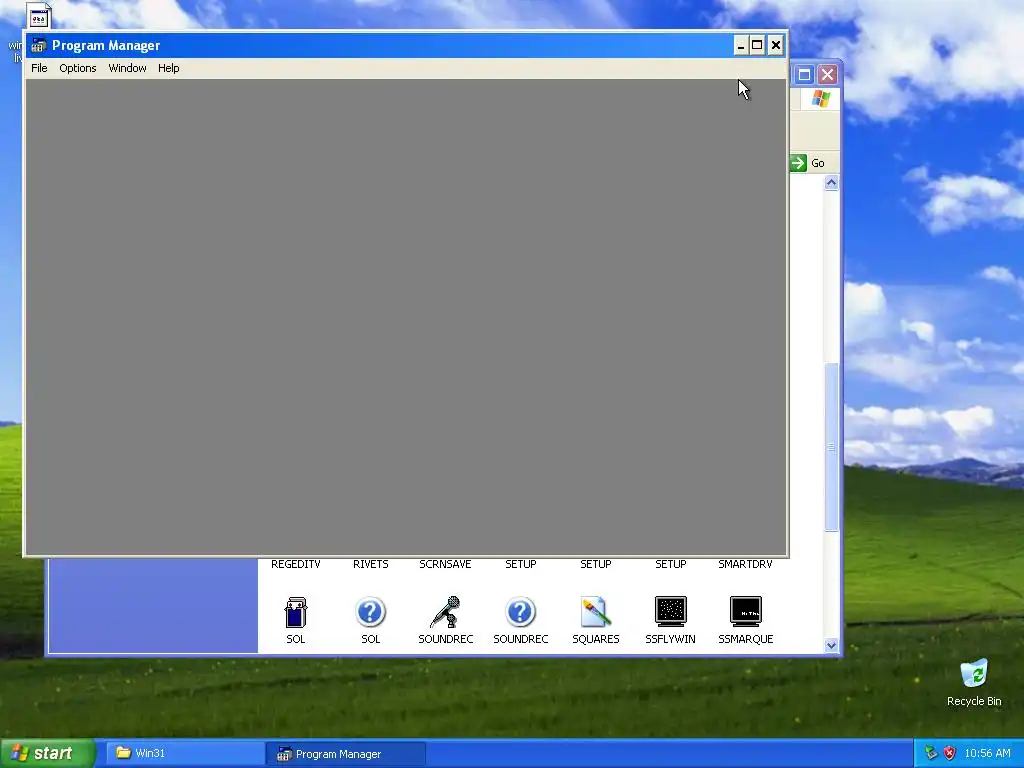This screenshot has width=1024, height=768.
Task: Close the Win31 folder window
Action: point(827,74)
